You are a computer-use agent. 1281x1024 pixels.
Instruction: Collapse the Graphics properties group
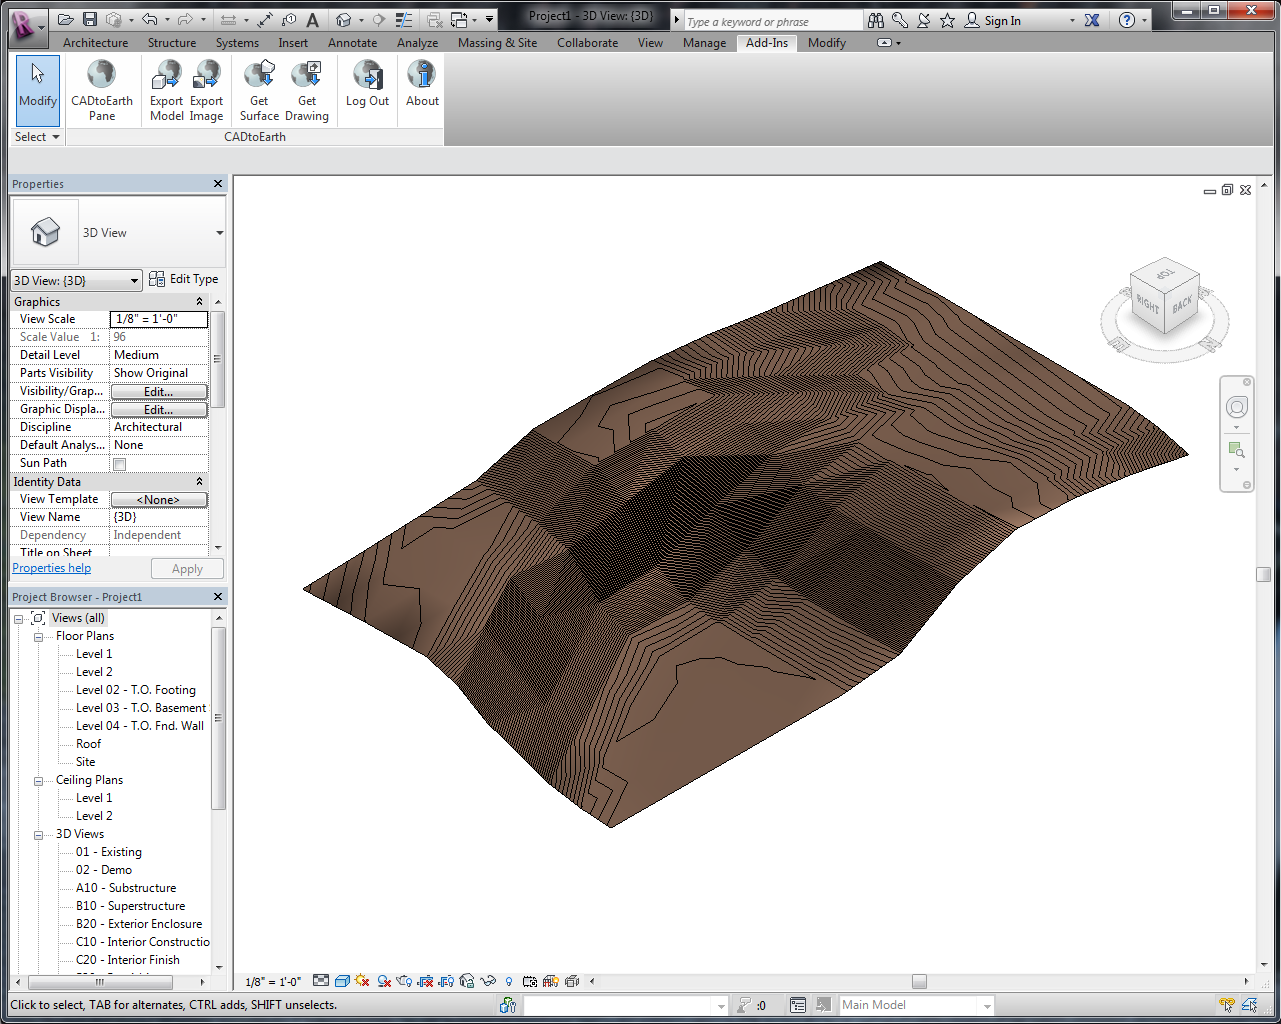(199, 302)
